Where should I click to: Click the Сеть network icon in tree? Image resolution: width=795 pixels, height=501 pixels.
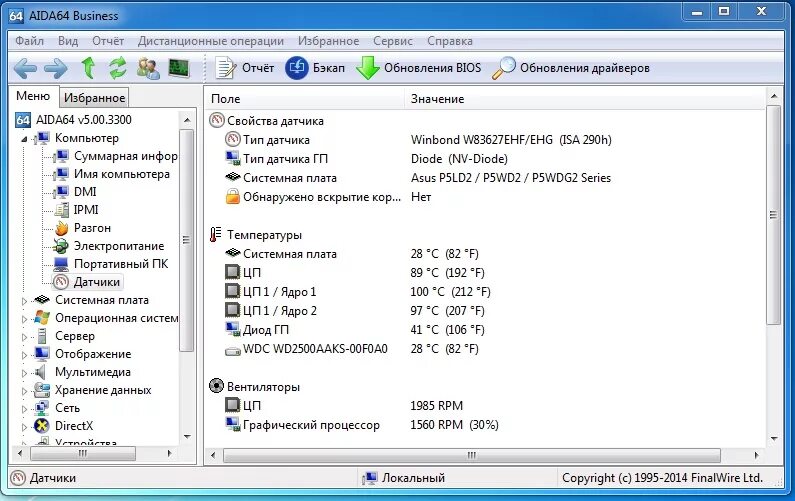pos(42,408)
